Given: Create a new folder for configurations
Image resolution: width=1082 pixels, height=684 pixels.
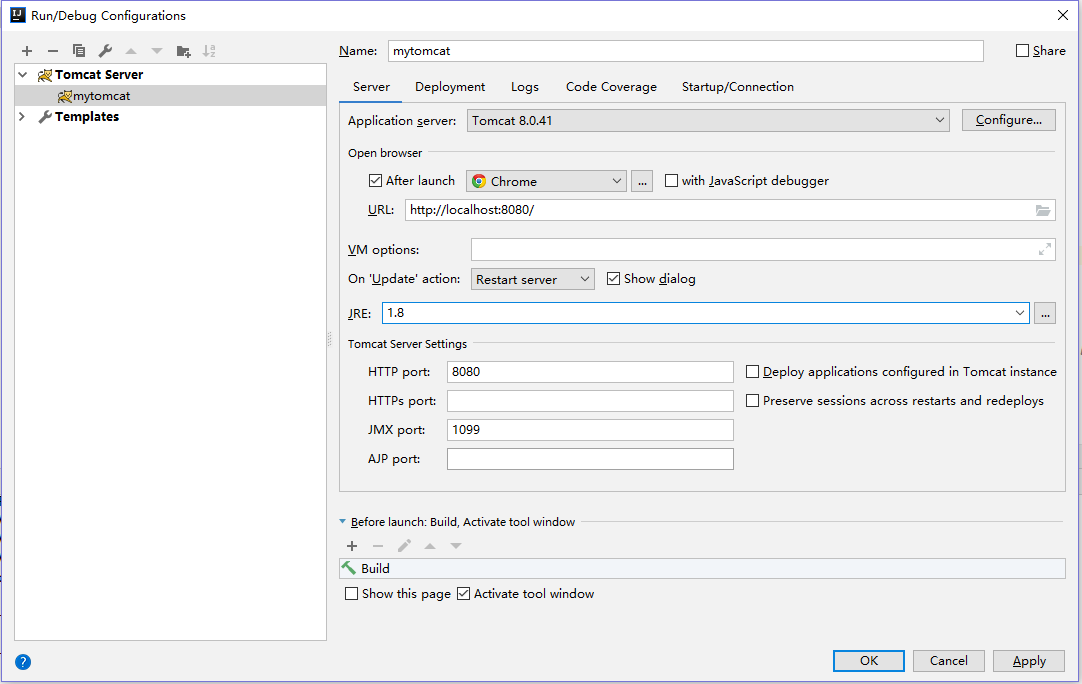Looking at the screenshot, I should [x=184, y=50].
